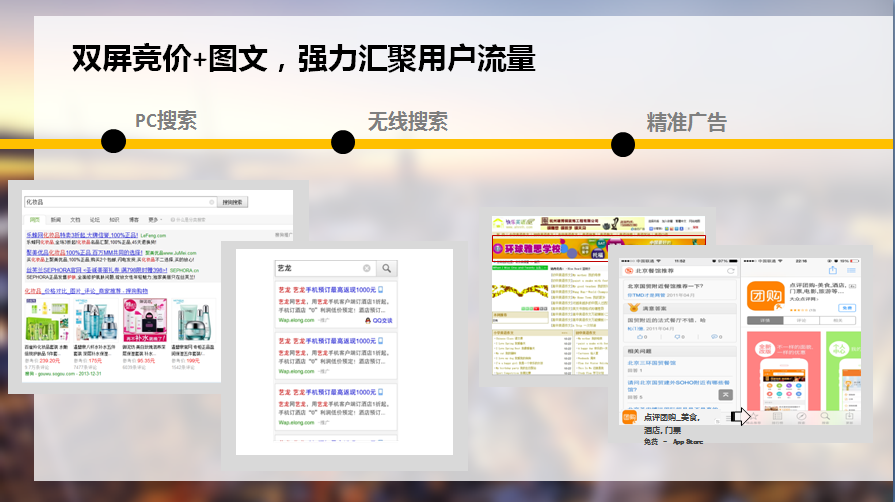895x502 pixels.
Task: Click the 艺龙 mobile search input field
Action: (325, 268)
